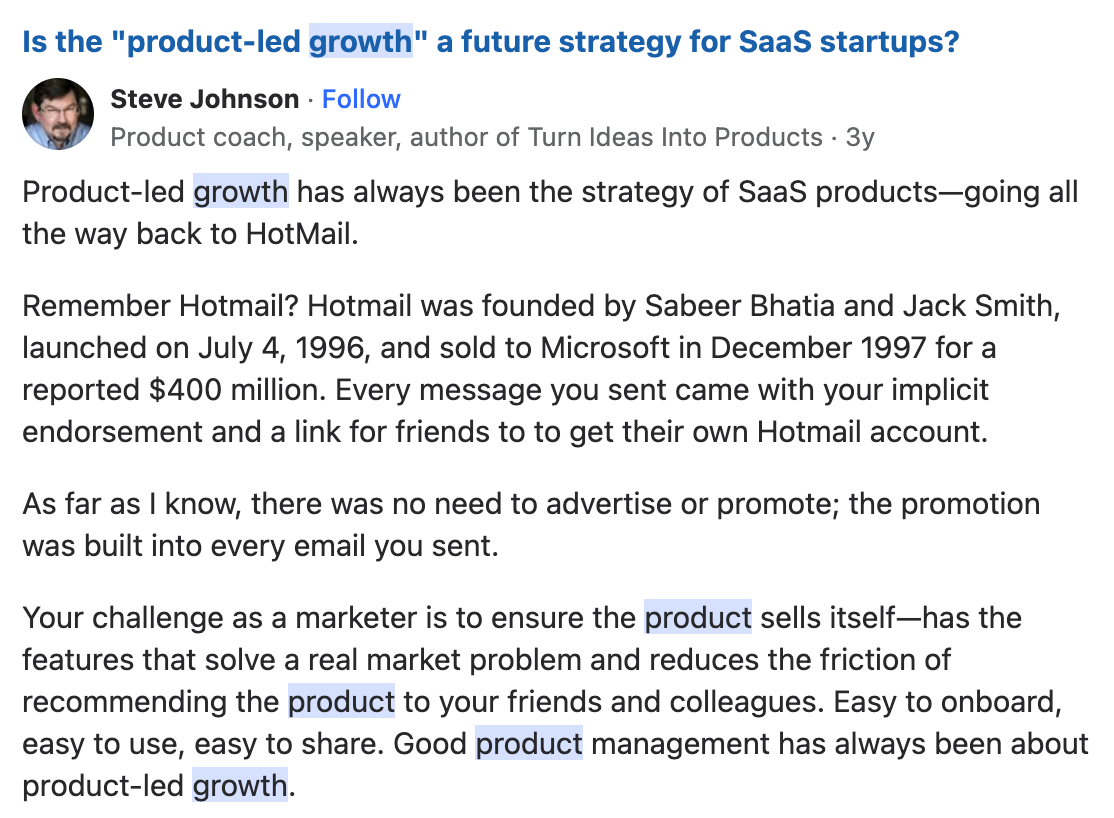
Task: Open the 3y answer timestamp
Action: pyautogui.click(x=860, y=137)
